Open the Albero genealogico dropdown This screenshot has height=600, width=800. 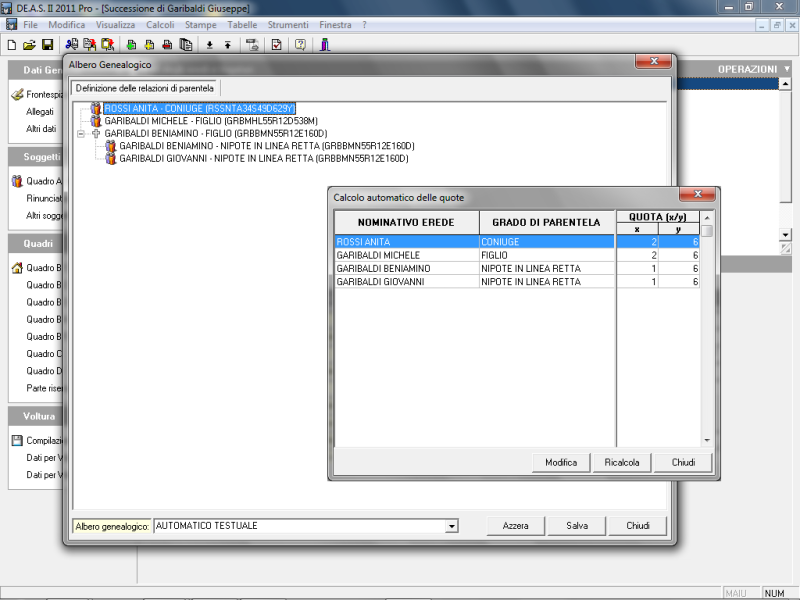click(451, 526)
